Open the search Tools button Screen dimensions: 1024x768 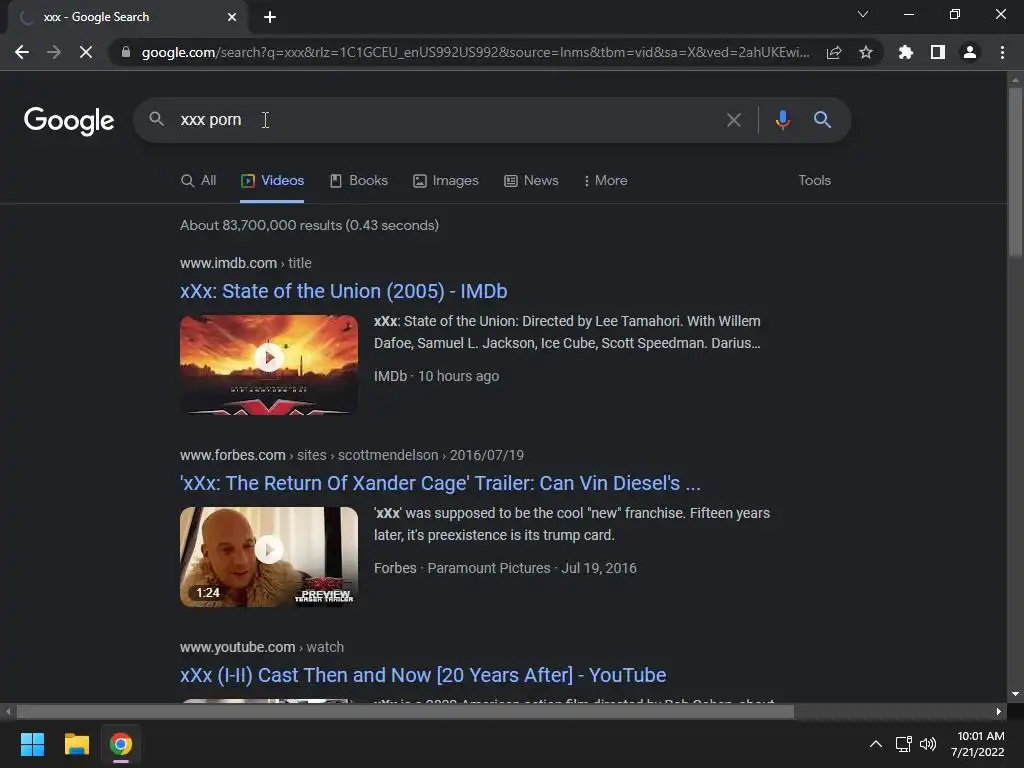(x=814, y=181)
